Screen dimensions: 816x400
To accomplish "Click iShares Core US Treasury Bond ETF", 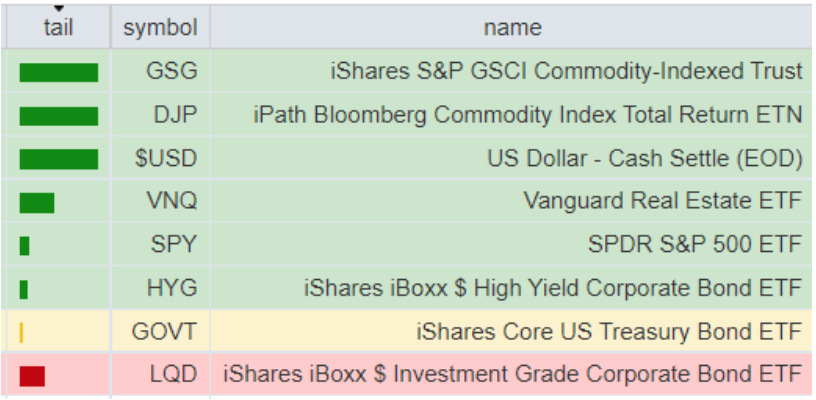I will 609,331.
